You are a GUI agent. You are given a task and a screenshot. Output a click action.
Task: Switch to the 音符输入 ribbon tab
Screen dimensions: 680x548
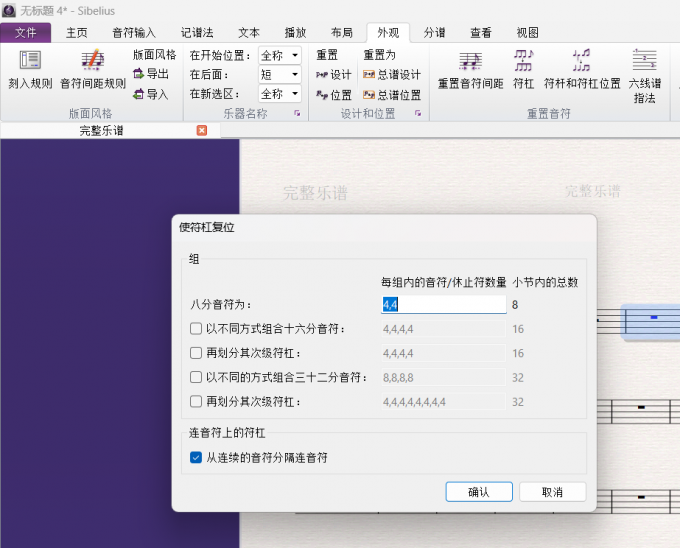click(134, 33)
